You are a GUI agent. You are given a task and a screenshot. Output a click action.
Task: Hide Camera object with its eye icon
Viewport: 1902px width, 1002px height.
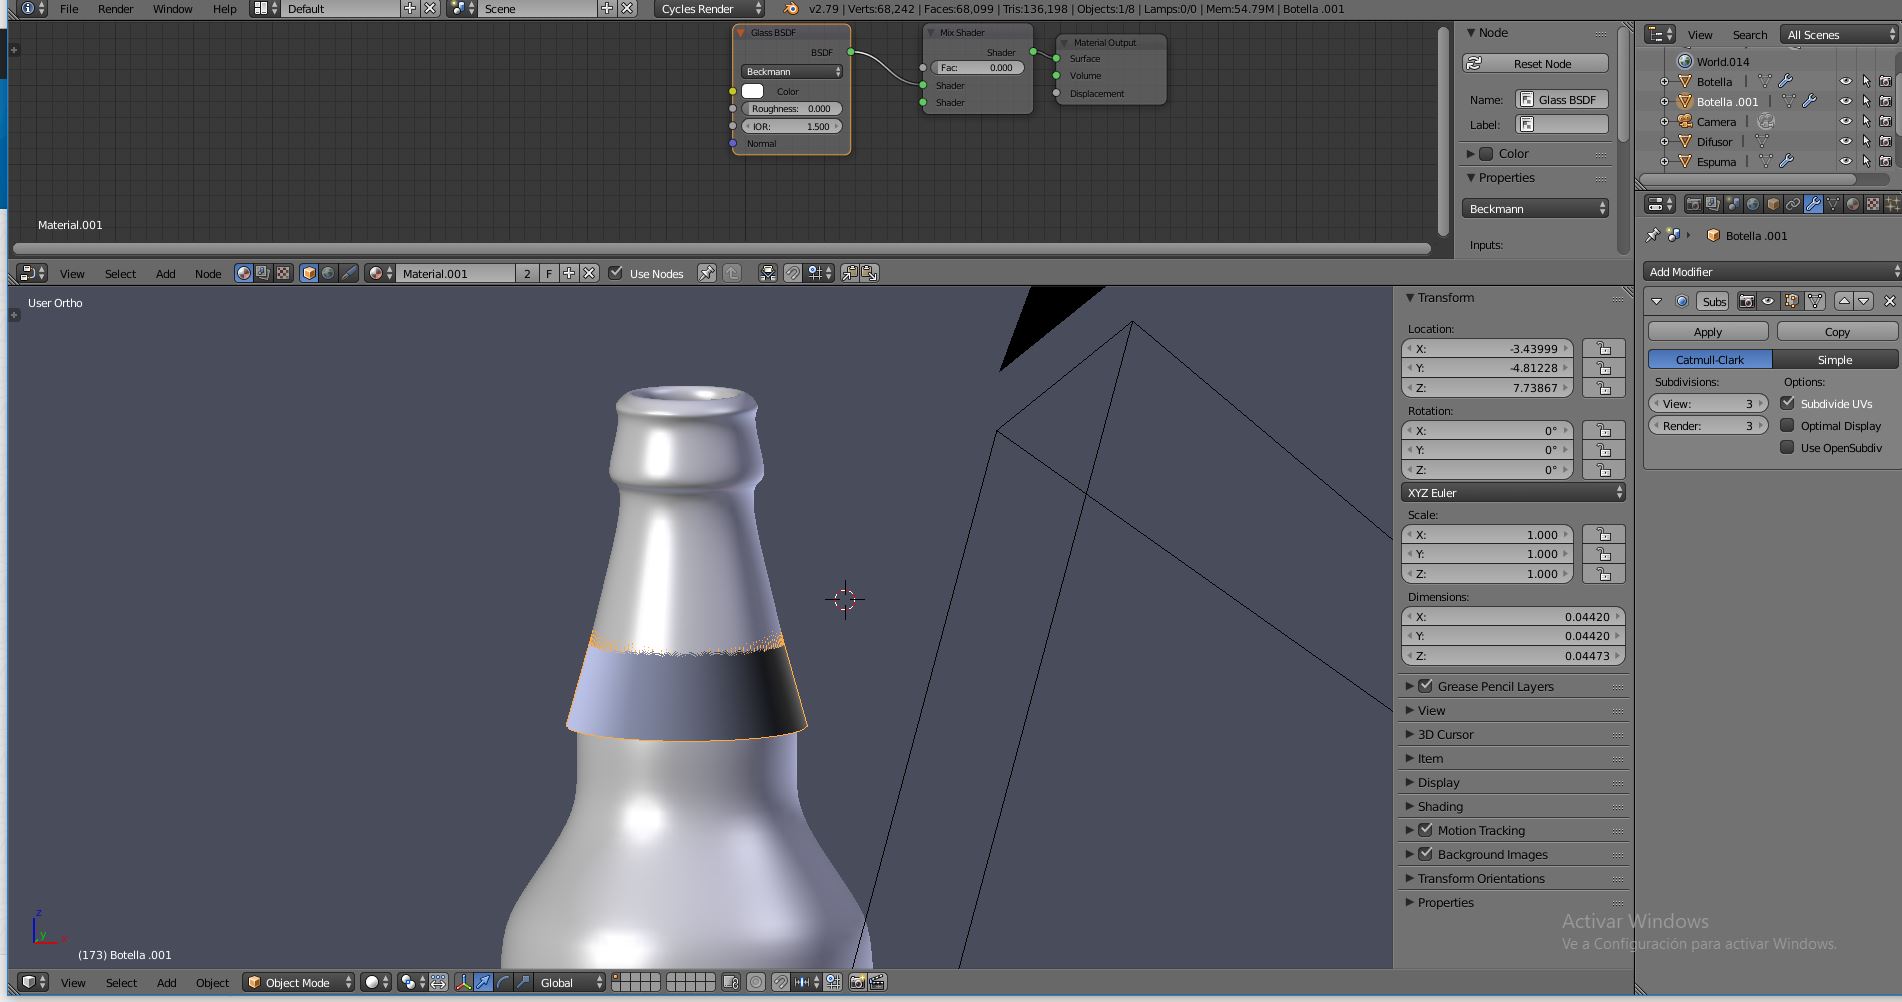tap(1846, 121)
